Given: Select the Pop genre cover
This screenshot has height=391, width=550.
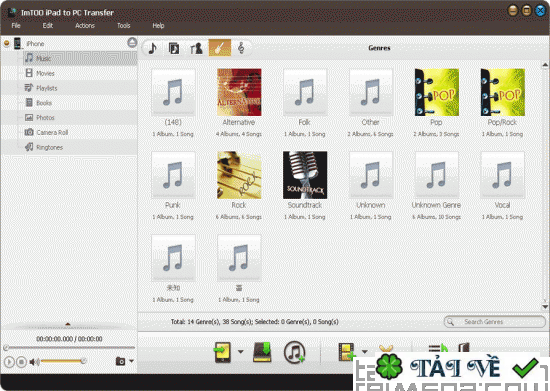Looking at the screenshot, I should [x=437, y=92].
